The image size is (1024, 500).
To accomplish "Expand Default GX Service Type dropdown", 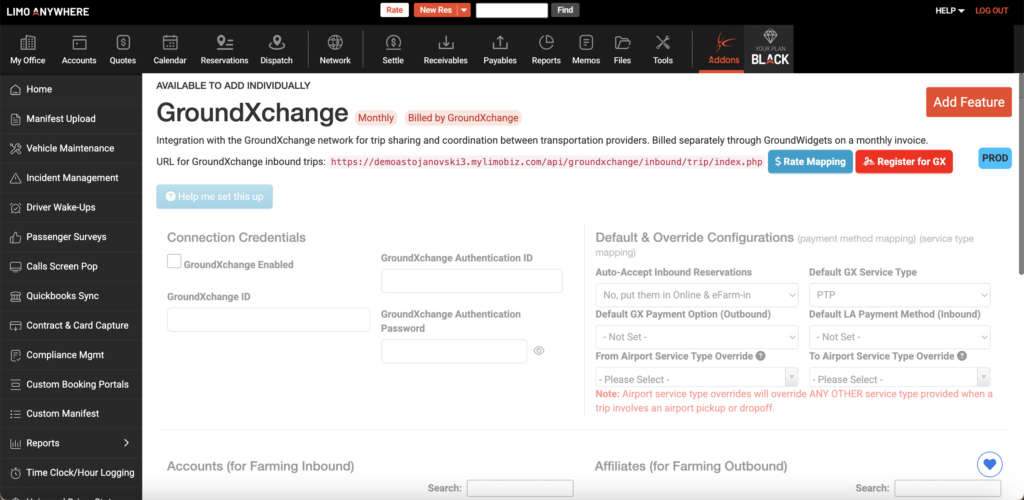I will [x=899, y=295].
